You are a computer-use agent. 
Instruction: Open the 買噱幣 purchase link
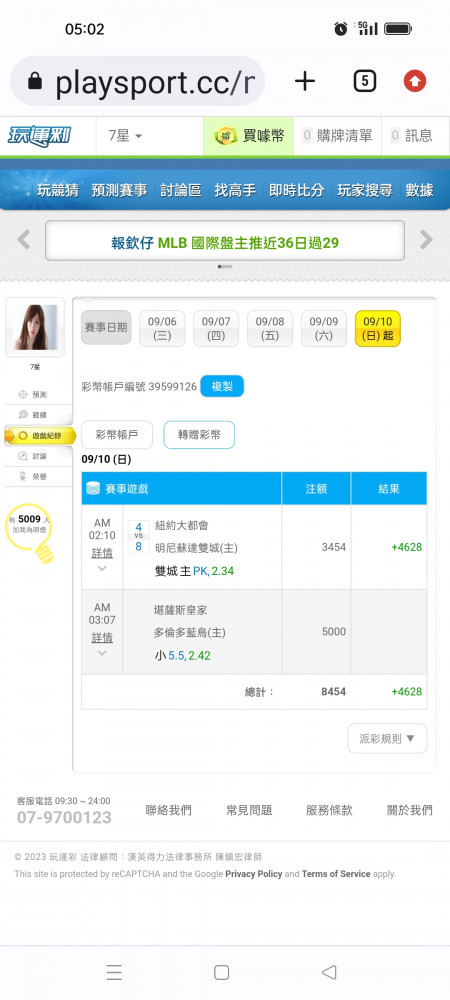pyautogui.click(x=249, y=136)
